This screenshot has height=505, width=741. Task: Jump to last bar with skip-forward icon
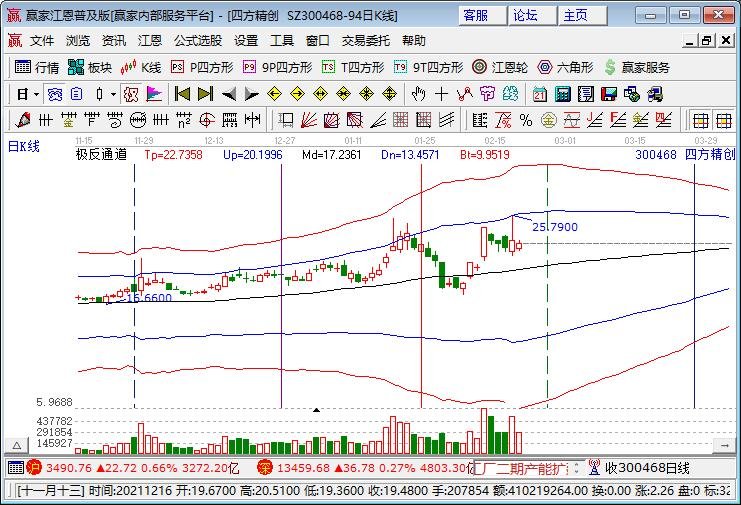205,94
